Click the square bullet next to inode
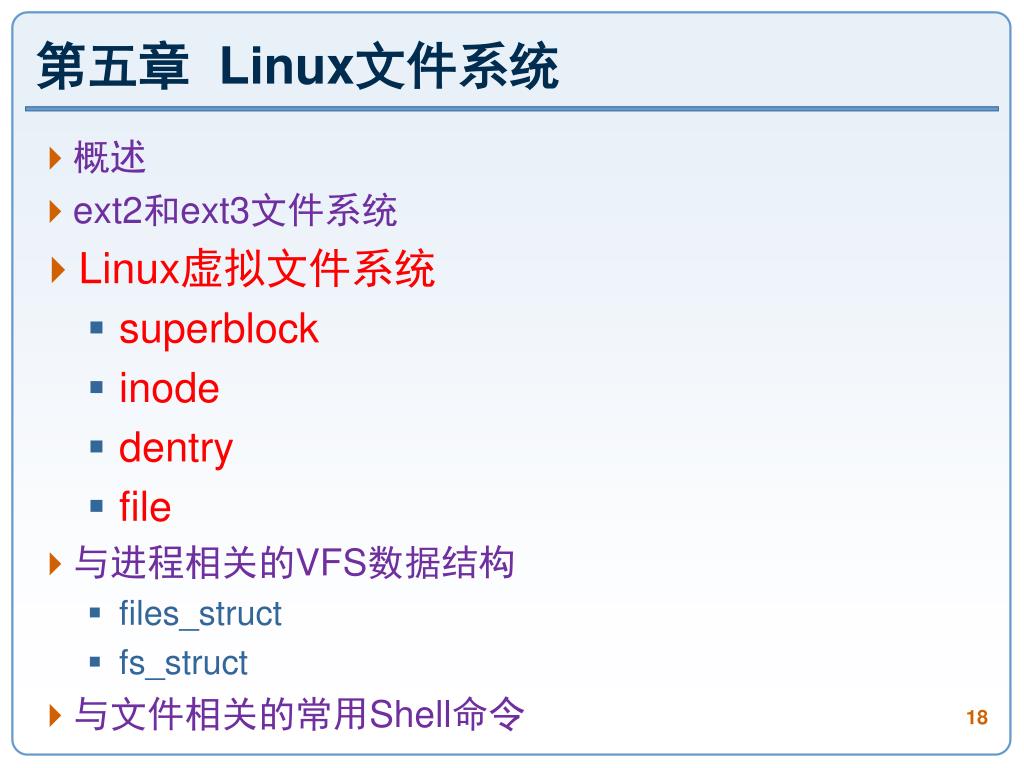 click(97, 387)
